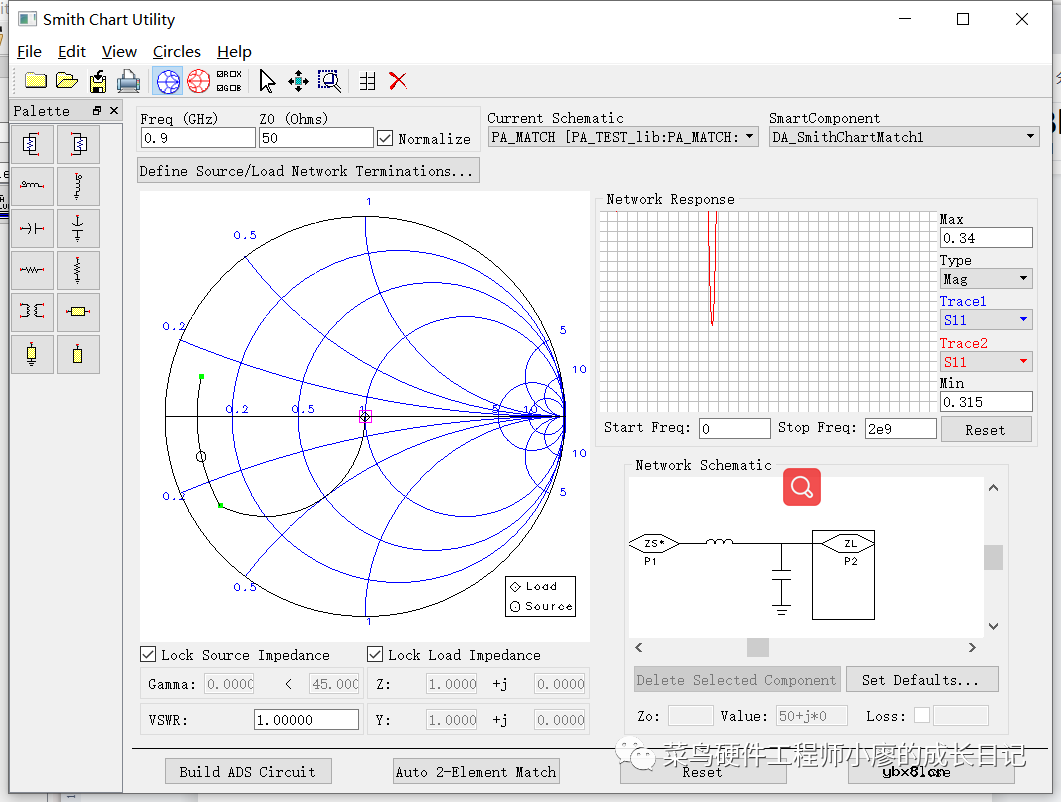Click the printer icon in toolbar
Screen dimensions: 1061x802
(128, 81)
